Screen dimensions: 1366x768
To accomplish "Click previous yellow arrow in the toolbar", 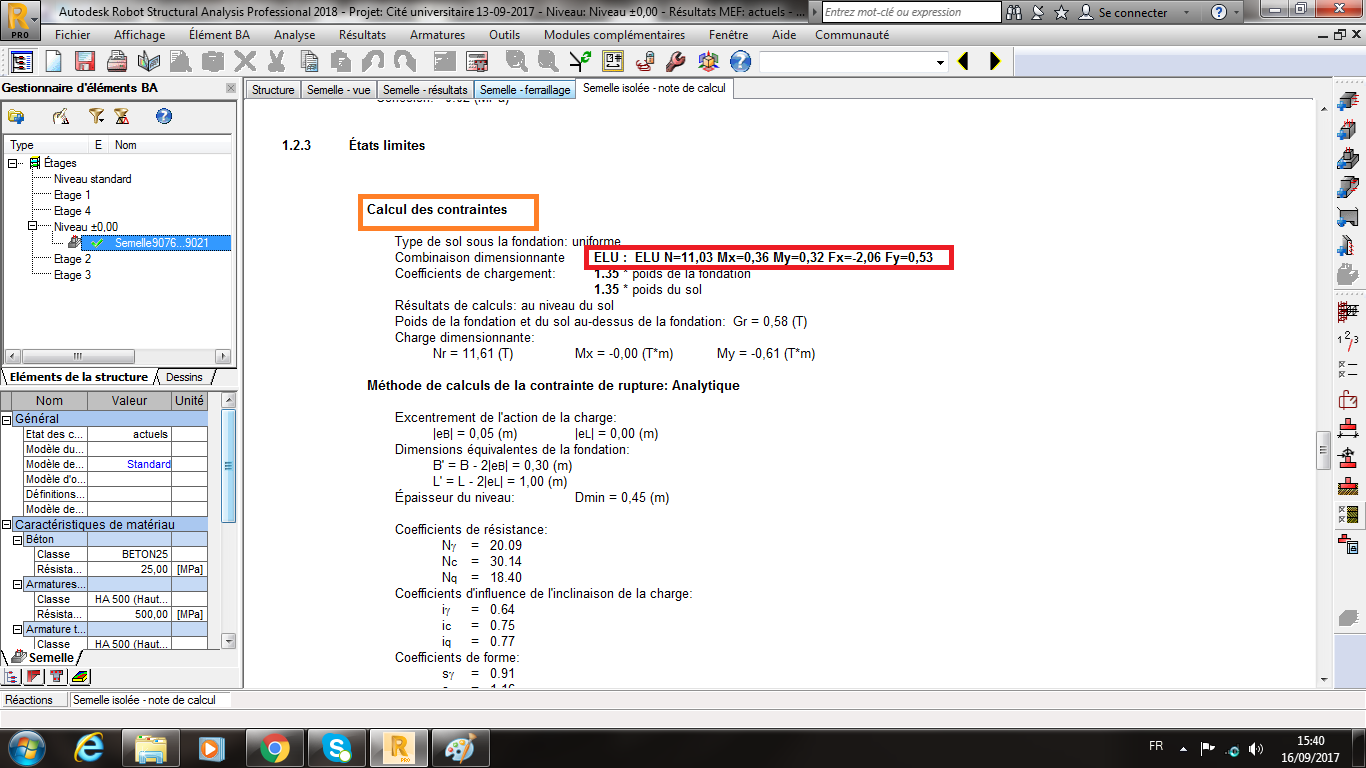I will (964, 62).
